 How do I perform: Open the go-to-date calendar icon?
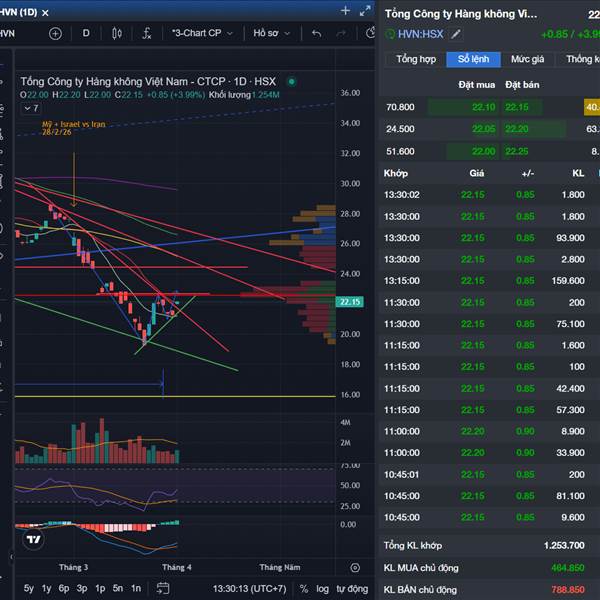163,588
